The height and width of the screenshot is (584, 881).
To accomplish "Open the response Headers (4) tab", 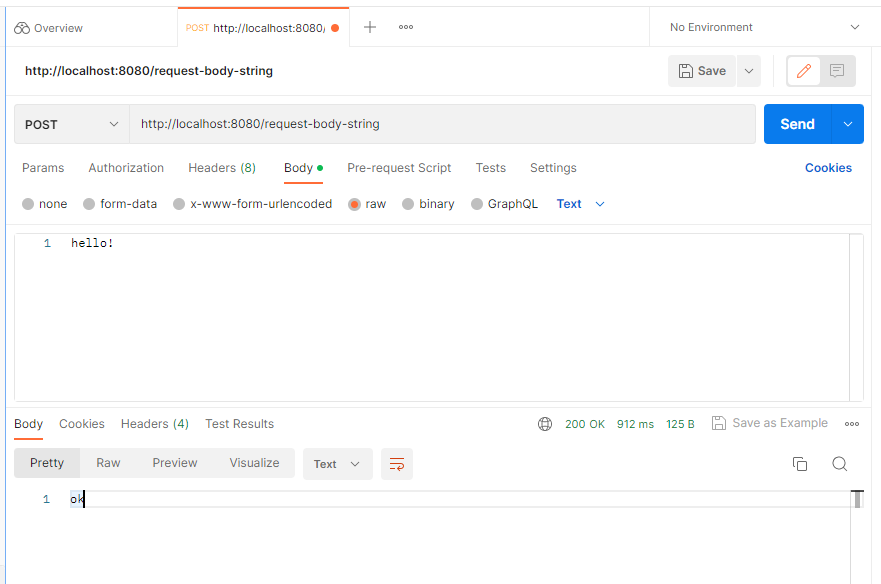I will [155, 424].
